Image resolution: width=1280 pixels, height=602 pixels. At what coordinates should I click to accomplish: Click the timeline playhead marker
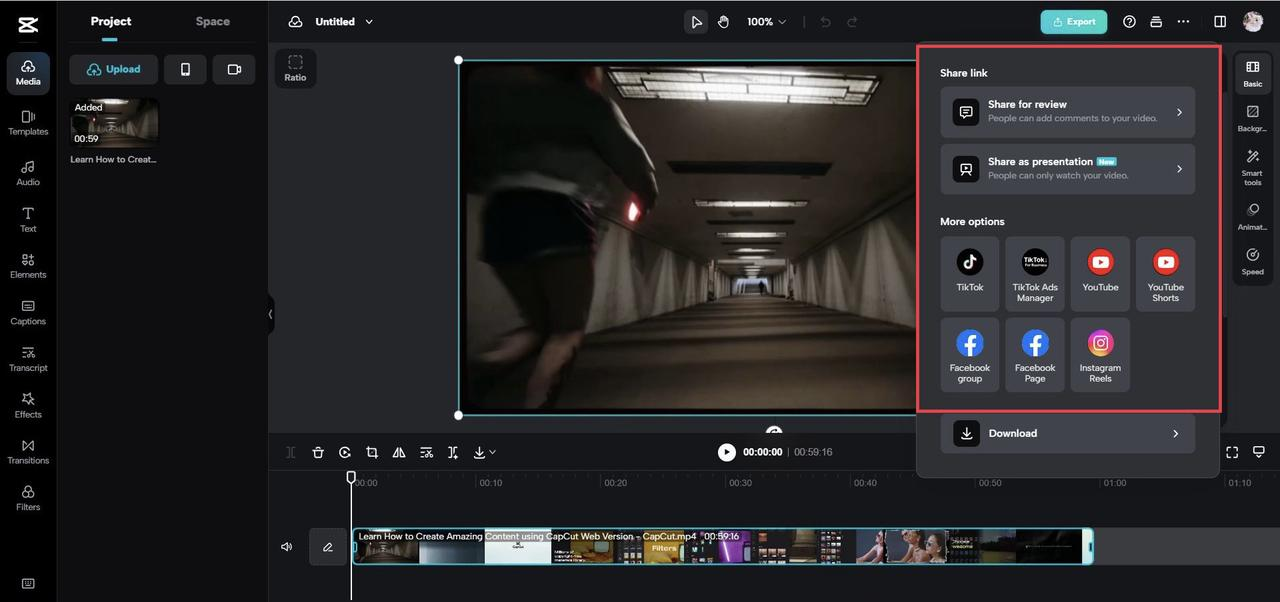click(x=351, y=478)
